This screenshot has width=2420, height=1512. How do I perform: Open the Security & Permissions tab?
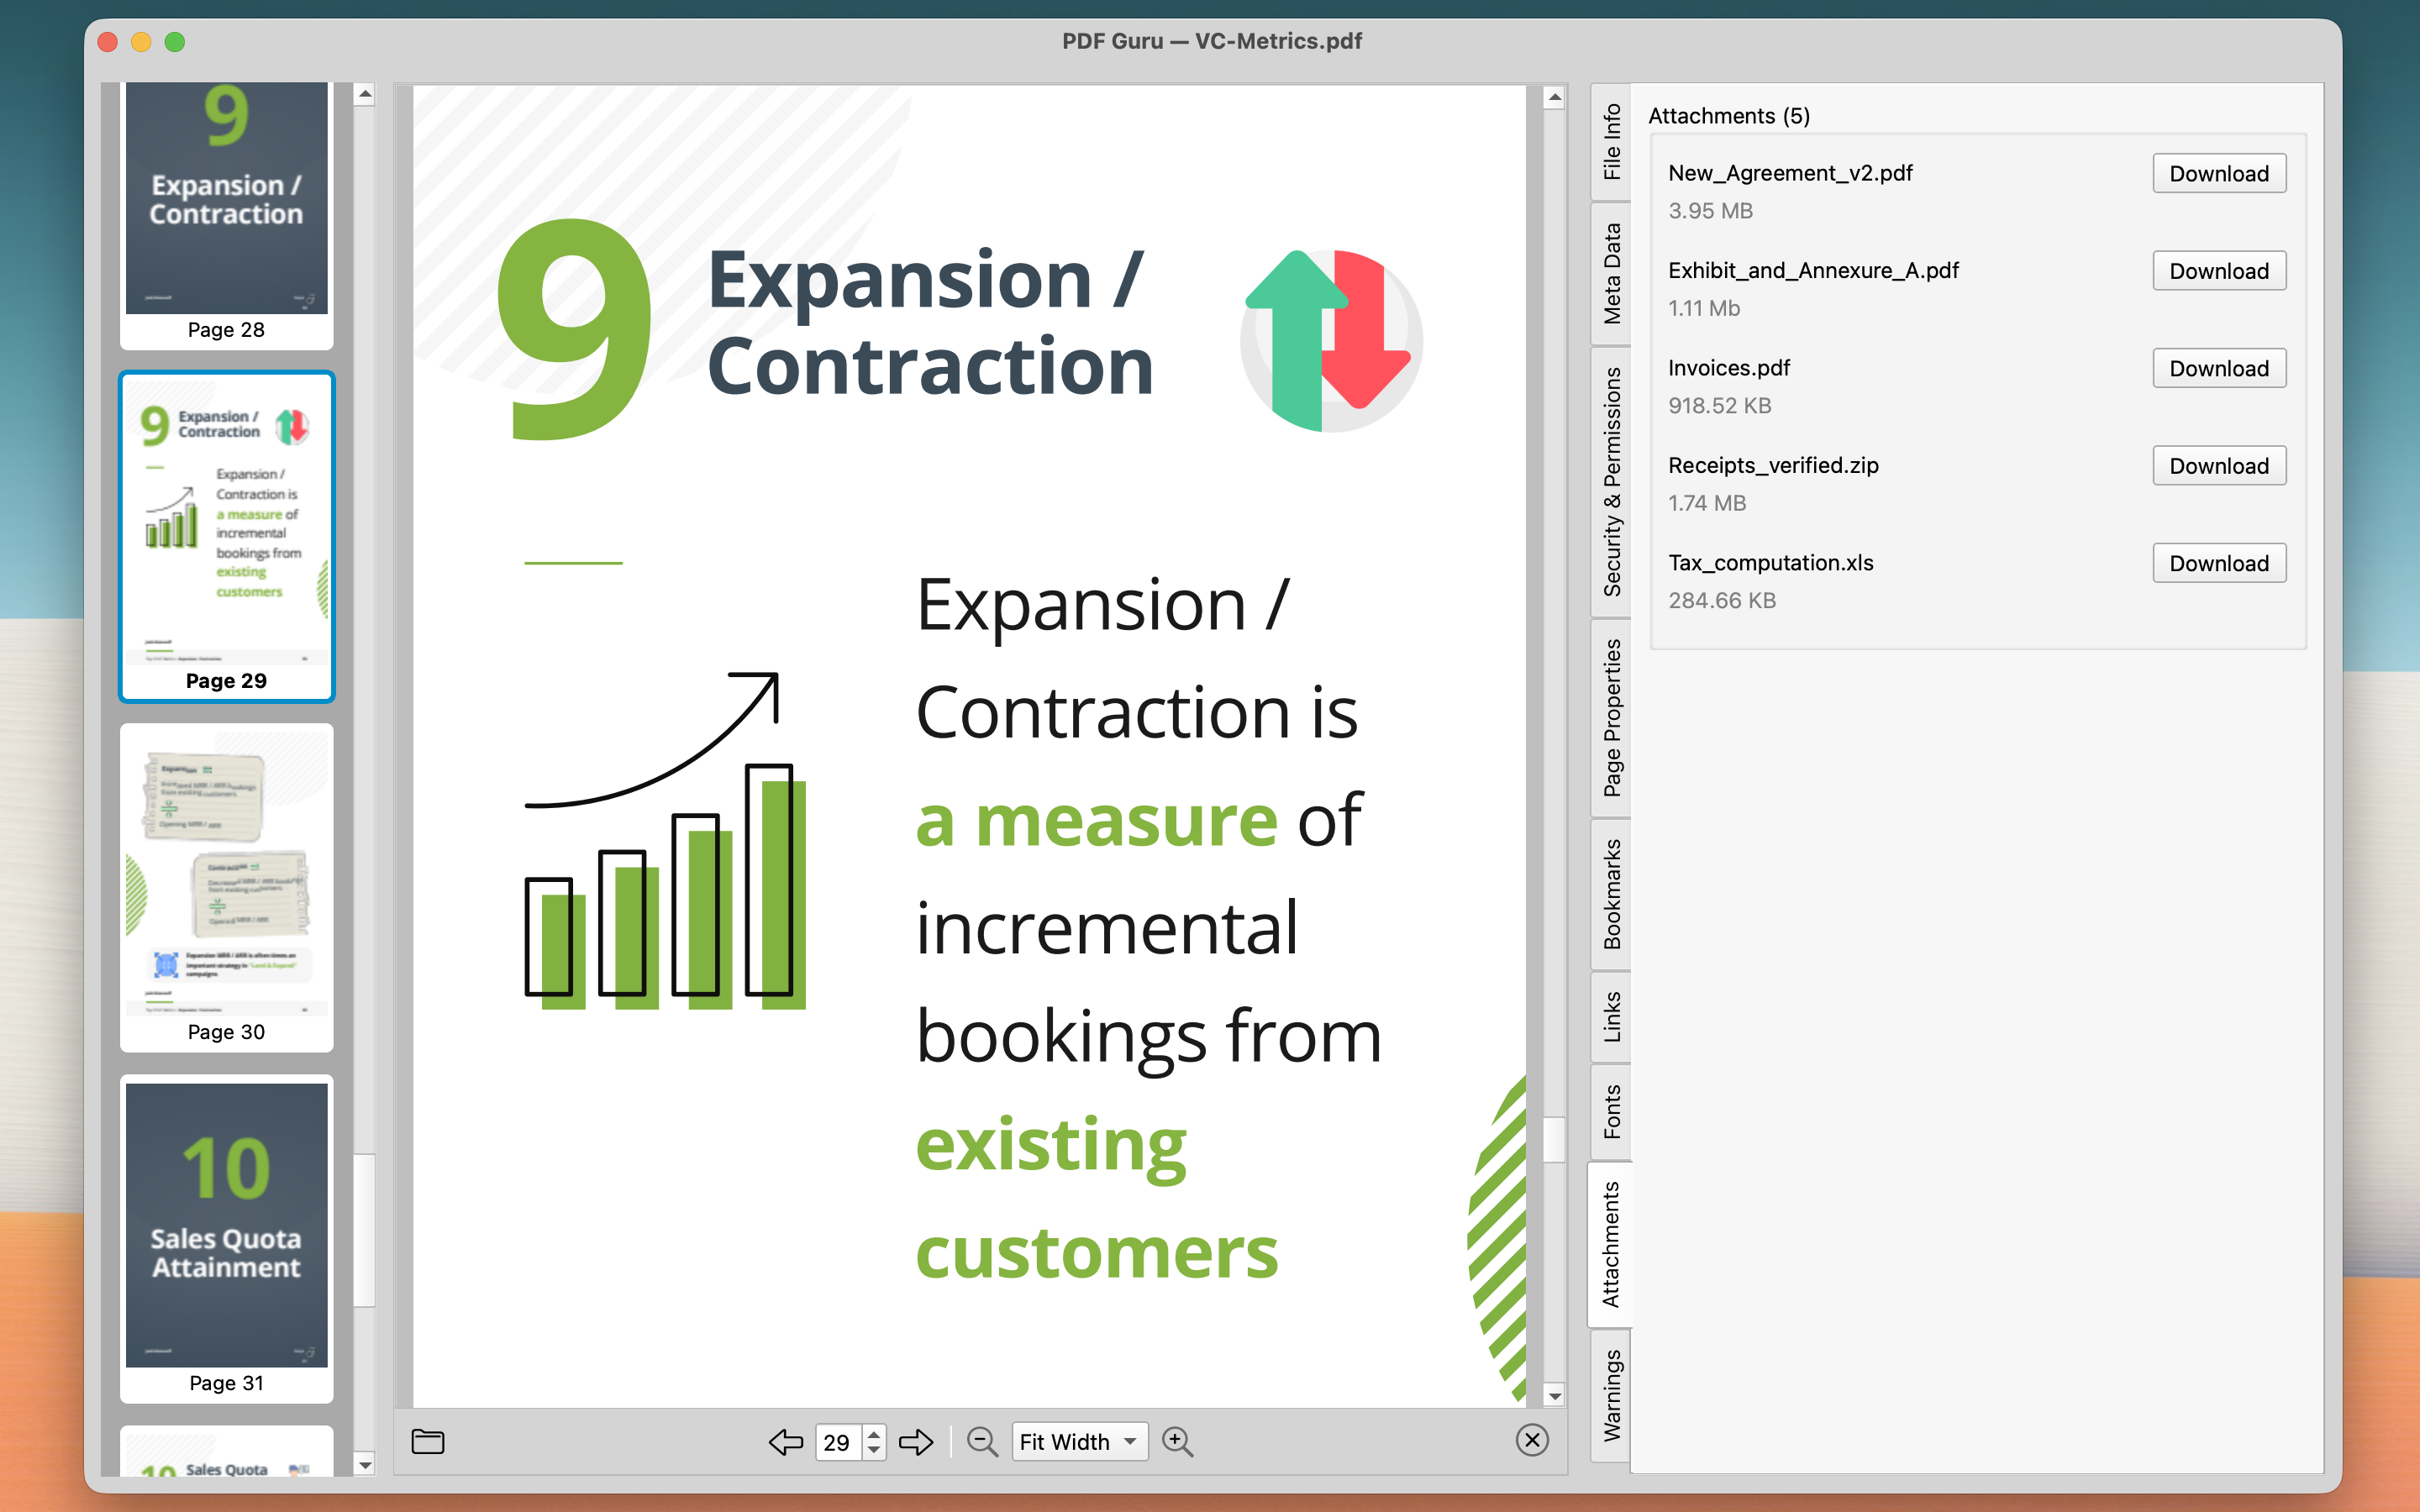1611,481
